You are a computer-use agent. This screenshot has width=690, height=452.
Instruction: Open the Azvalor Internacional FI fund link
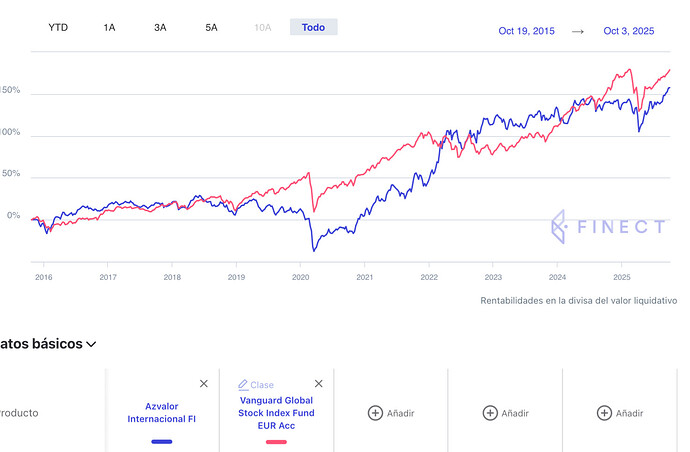(162, 413)
